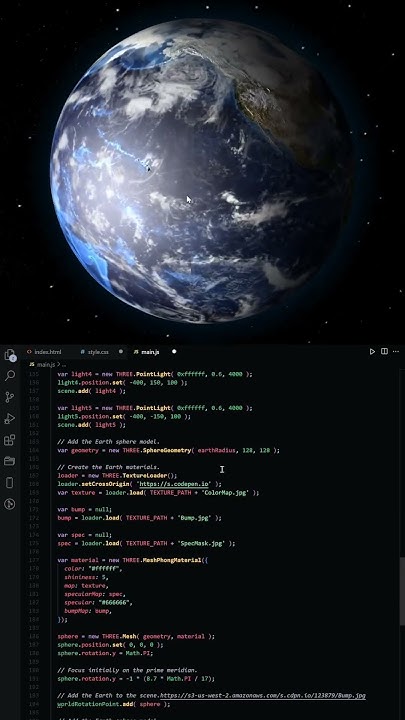The height and width of the screenshot is (720, 405).
Task: Open the editor More Actions ellipsis menu
Action: point(396,351)
